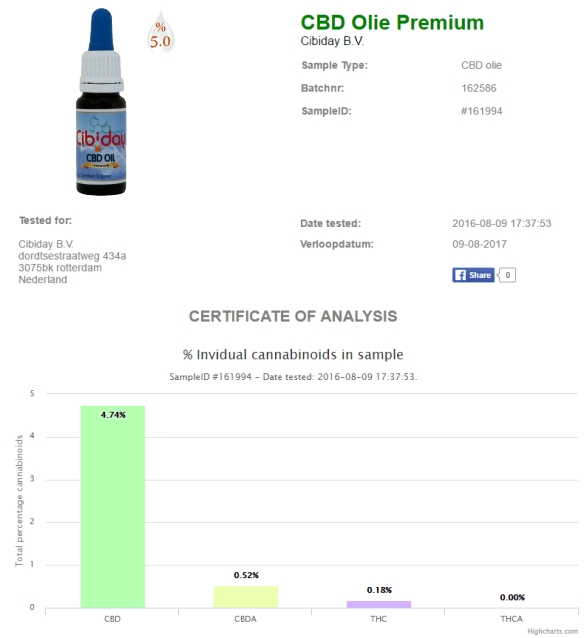Click the chart title about individual cannabinoids
587x638 pixels.
coord(293,354)
